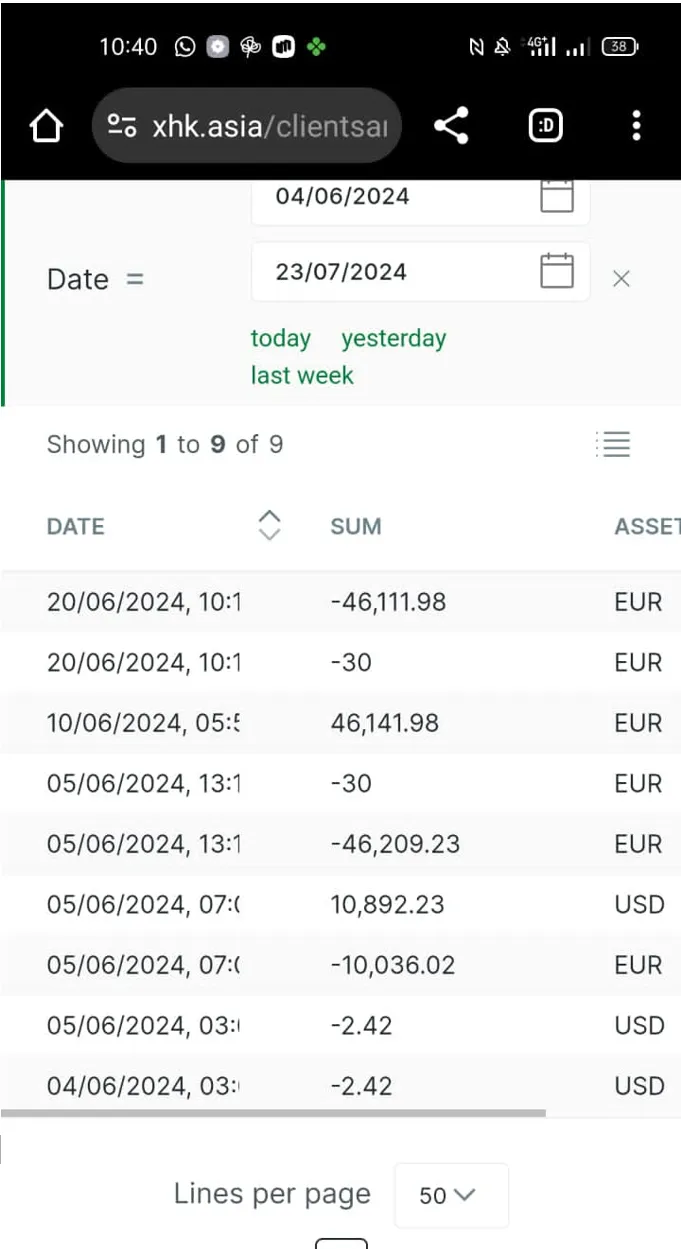681x1249 pixels.
Task: Expand the Lines per page dropdown
Action: 451,1195
